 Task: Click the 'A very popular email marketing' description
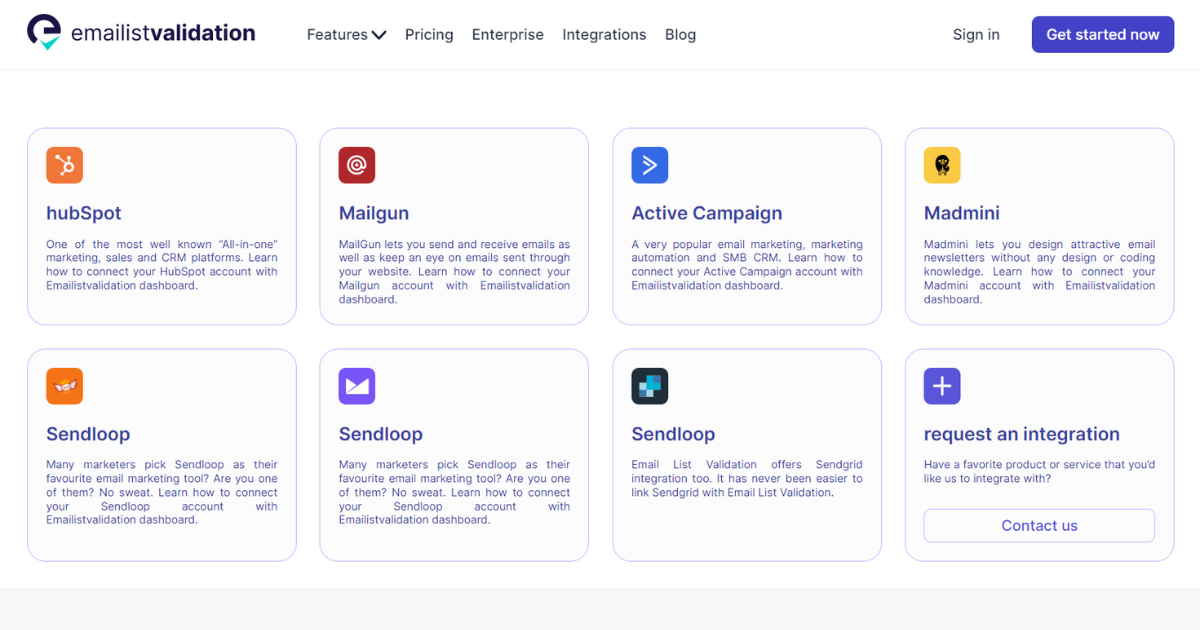point(747,265)
